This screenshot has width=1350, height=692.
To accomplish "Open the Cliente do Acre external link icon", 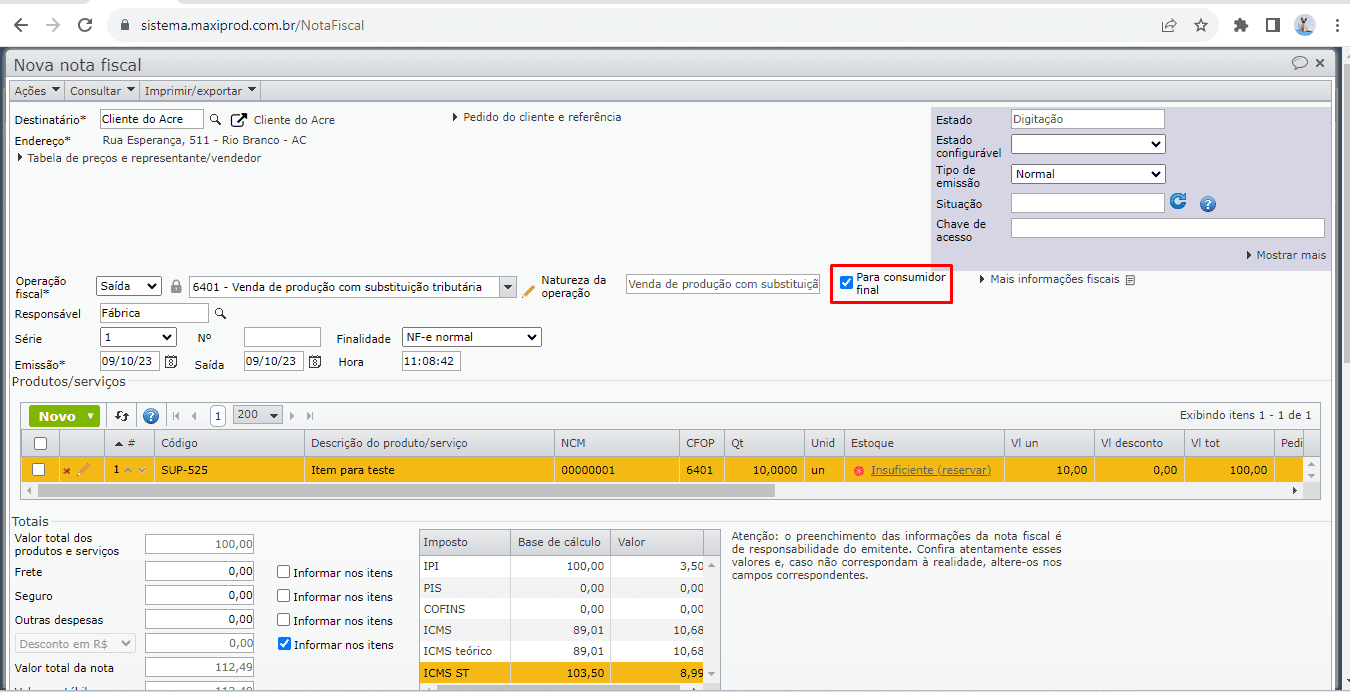I will click(x=238, y=120).
